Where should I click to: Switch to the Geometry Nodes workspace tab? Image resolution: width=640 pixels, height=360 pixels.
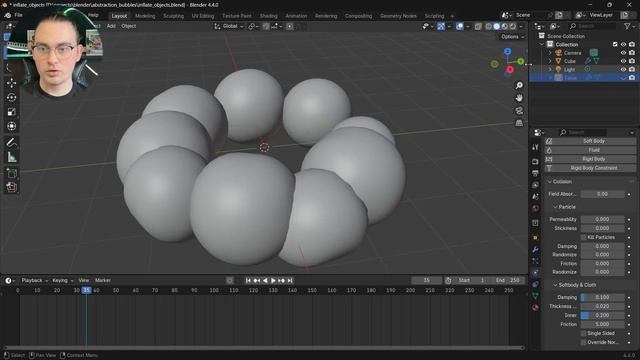coord(398,16)
